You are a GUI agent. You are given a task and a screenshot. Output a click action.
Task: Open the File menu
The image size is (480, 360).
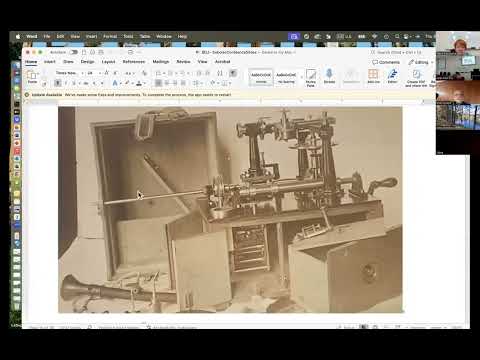coord(47,36)
